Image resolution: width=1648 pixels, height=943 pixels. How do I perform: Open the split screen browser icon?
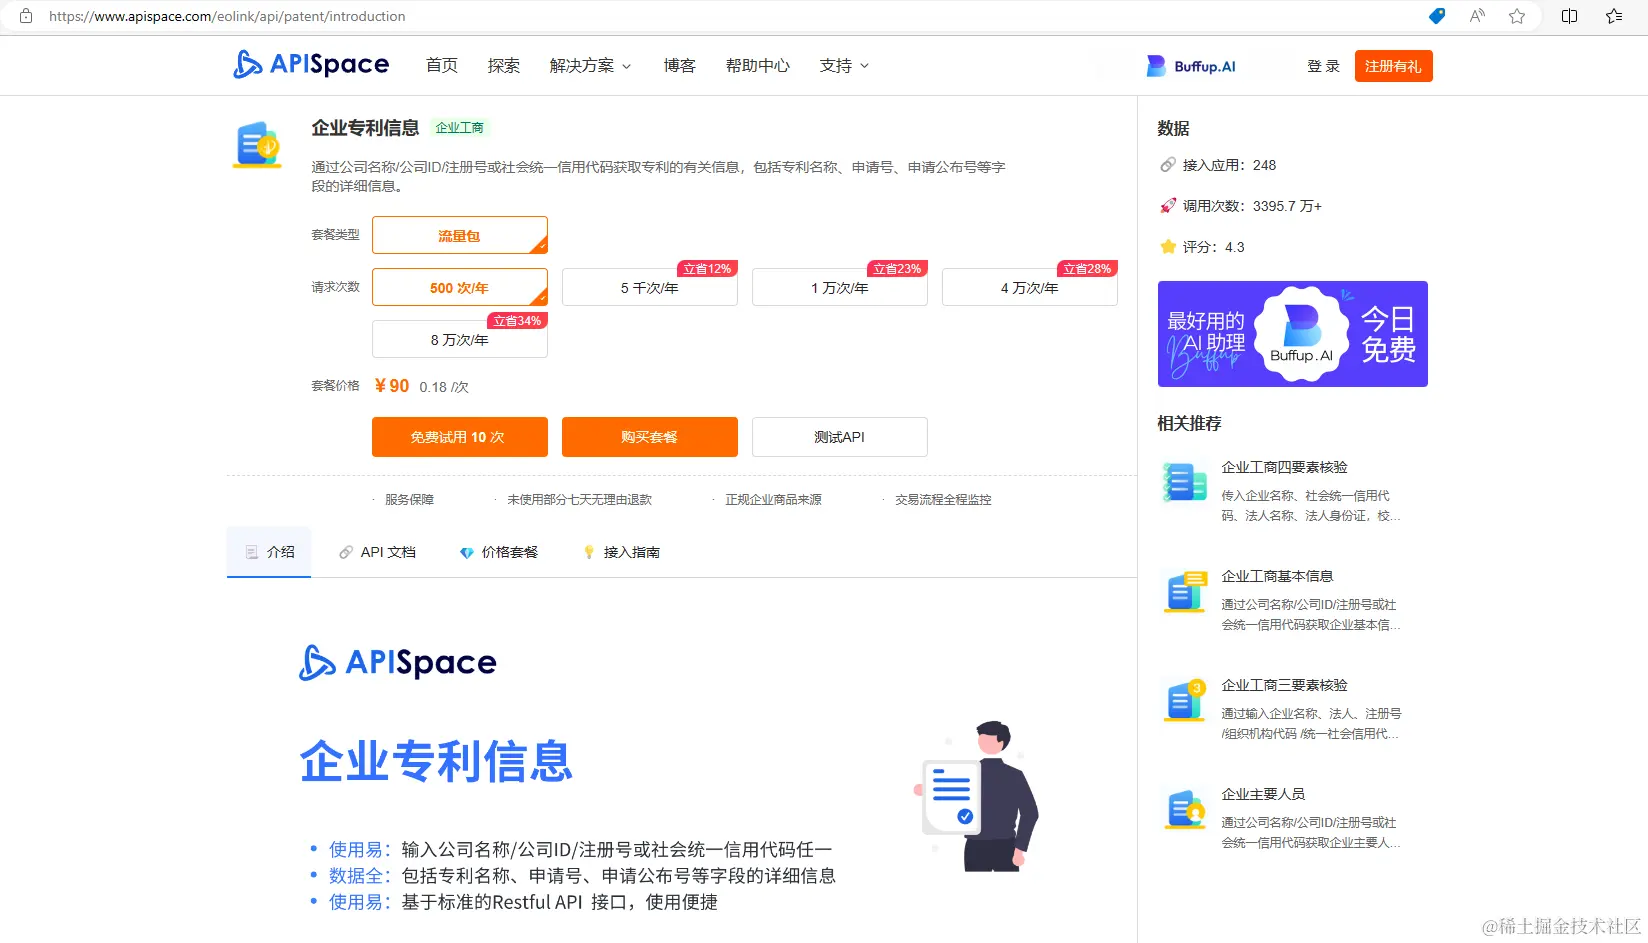1569,16
